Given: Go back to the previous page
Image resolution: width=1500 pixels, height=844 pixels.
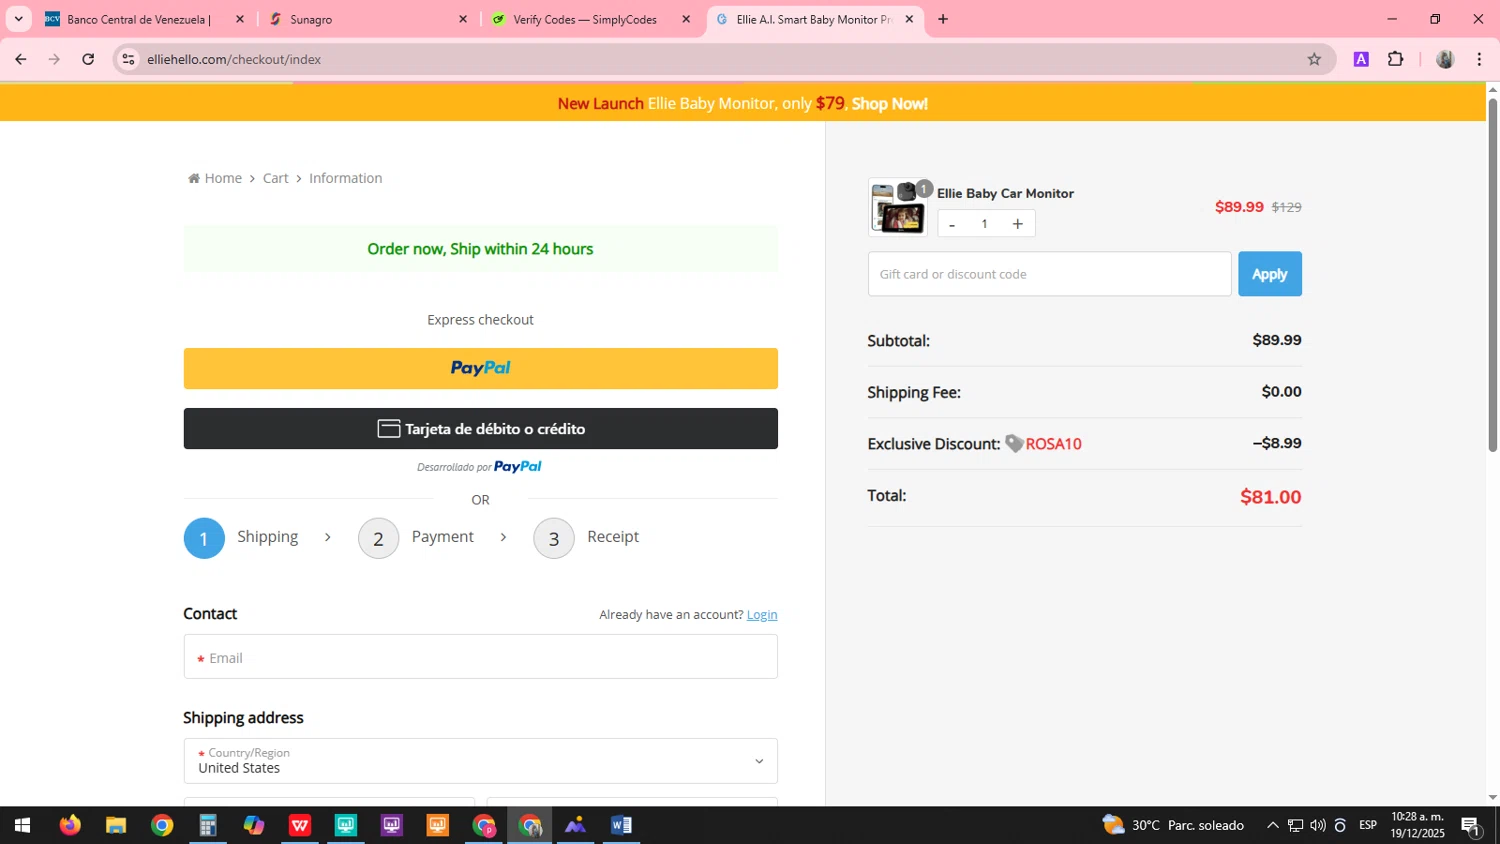Looking at the screenshot, I should (20, 59).
